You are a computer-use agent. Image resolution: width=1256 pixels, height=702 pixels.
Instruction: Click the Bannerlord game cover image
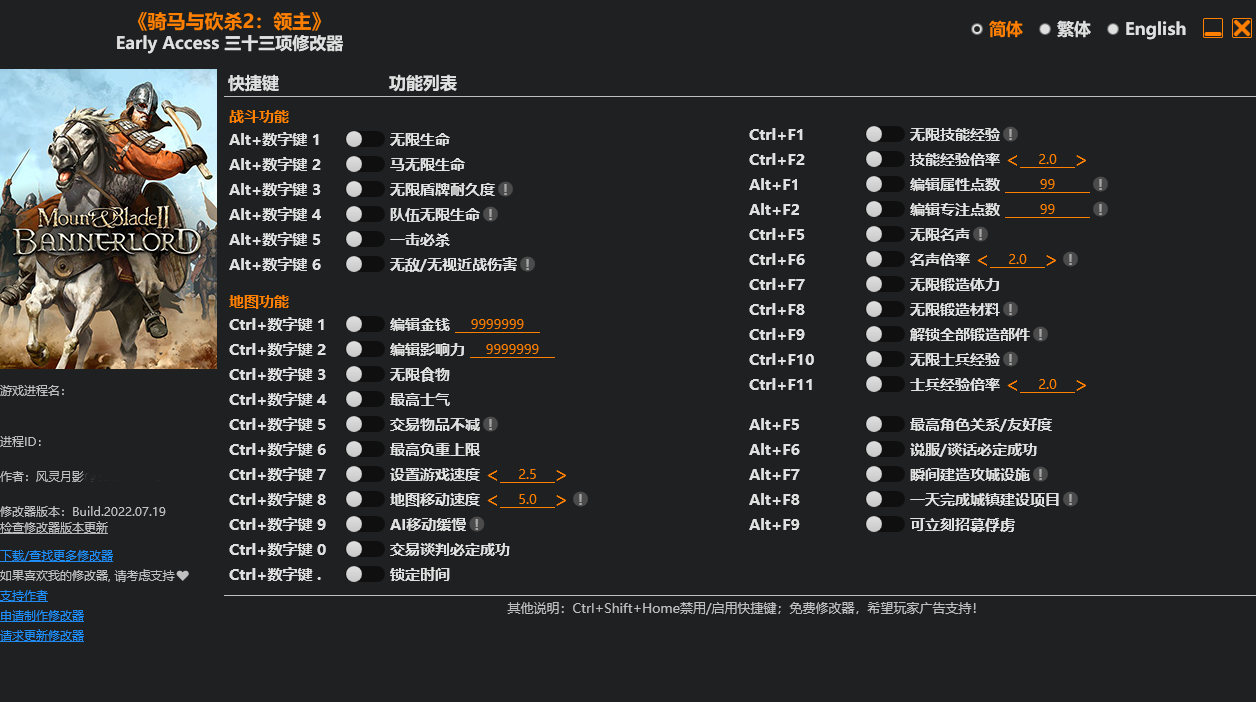click(x=108, y=219)
